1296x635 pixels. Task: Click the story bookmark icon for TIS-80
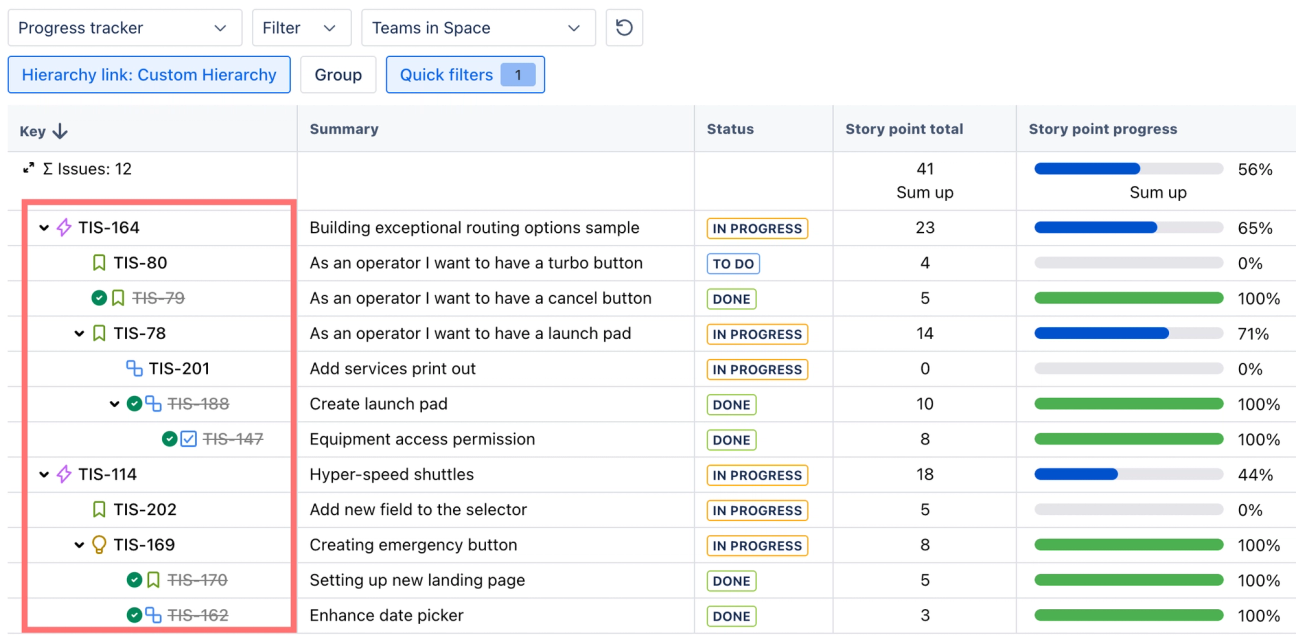(99, 263)
